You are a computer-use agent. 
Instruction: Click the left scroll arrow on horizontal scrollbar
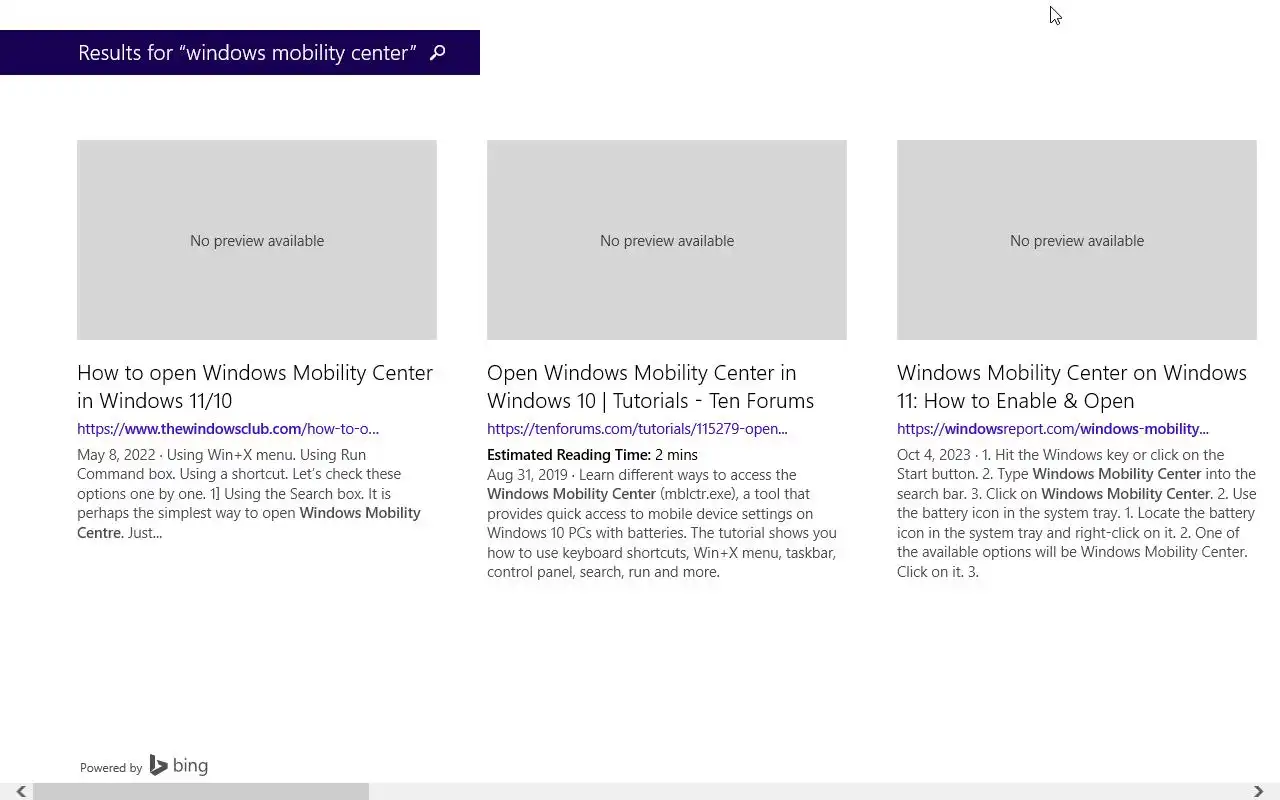coord(20,791)
